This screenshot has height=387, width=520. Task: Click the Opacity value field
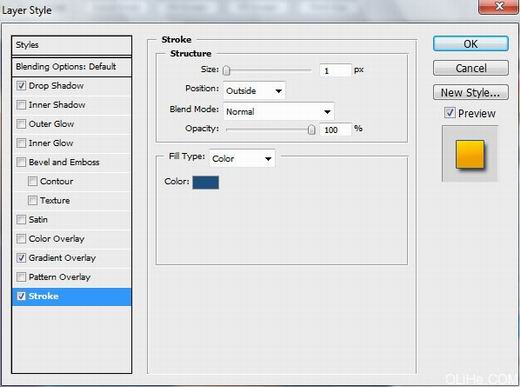(x=335, y=130)
